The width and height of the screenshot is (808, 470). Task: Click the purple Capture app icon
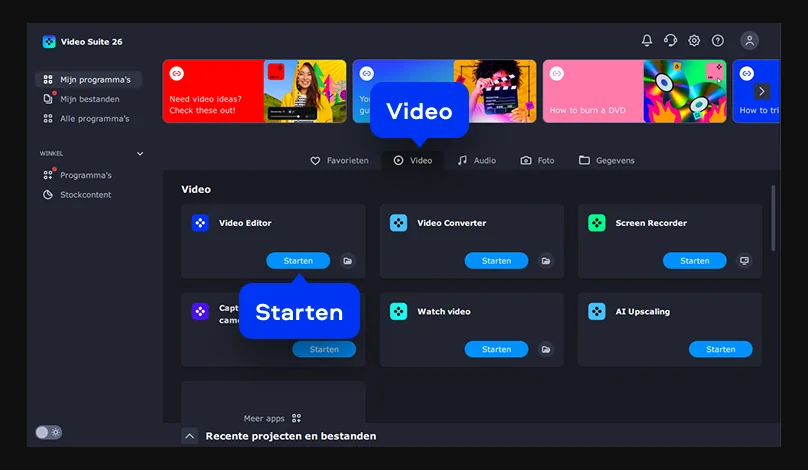point(200,311)
